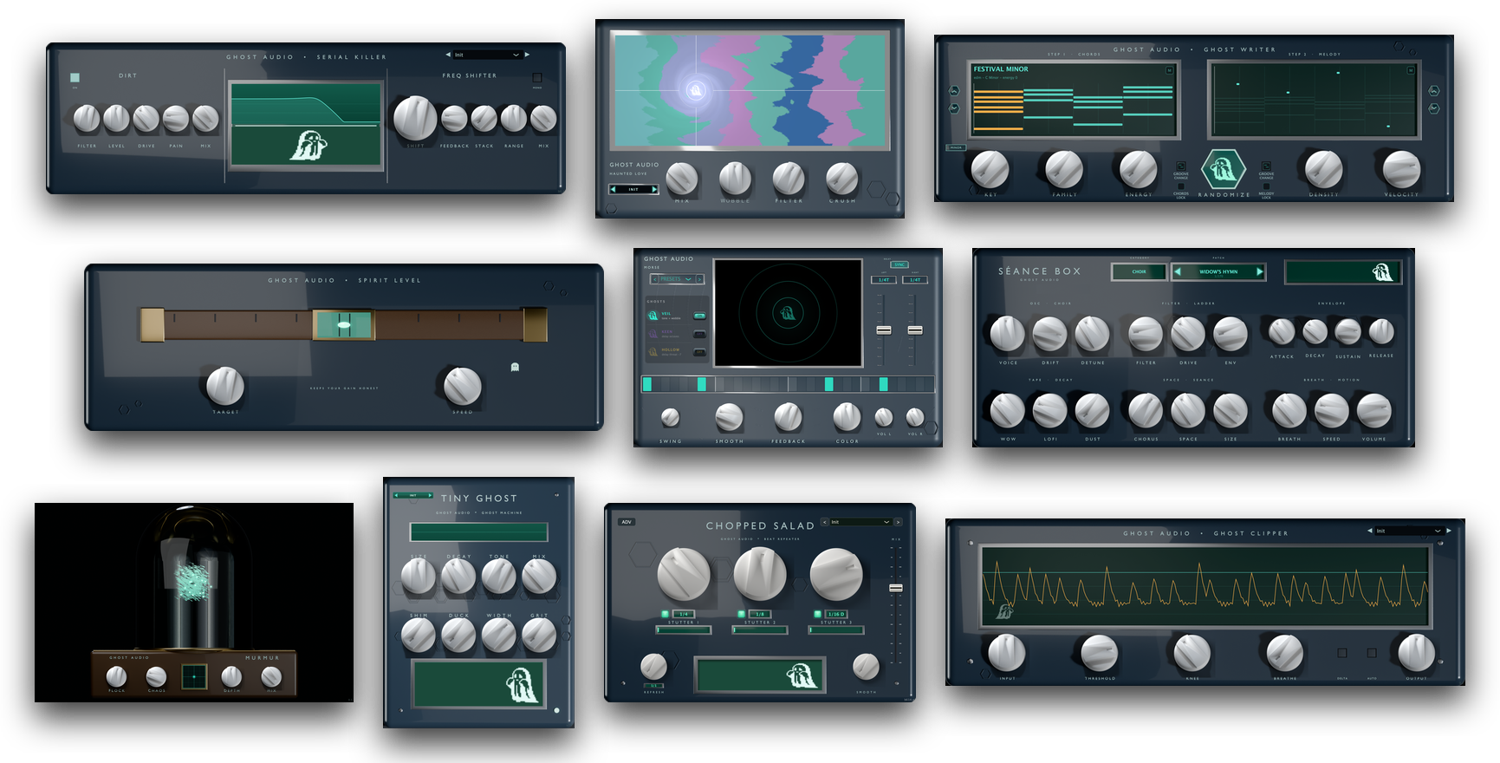Toggle the Veil ghost switch in Morse
This screenshot has height=763, width=1500.
pos(700,316)
